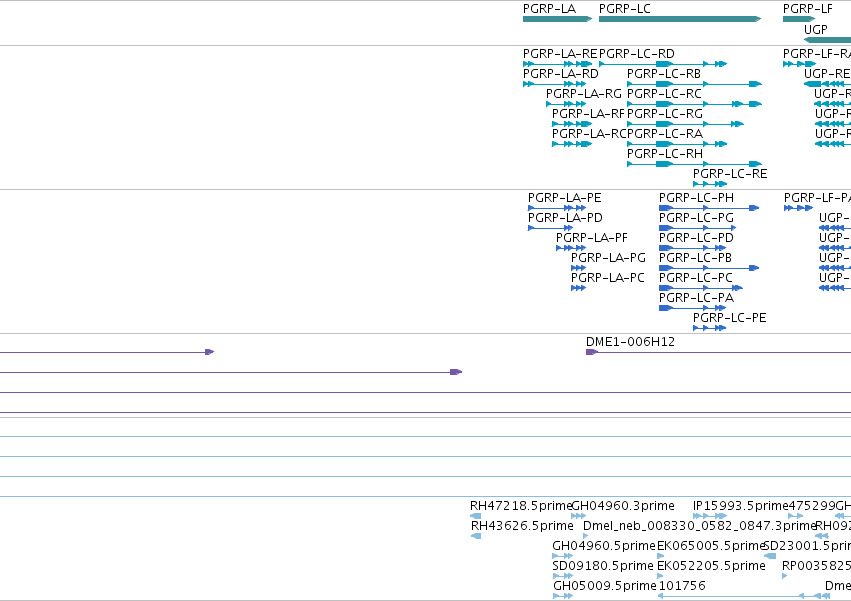Click the PGRP-LC gene bar
The image size is (851, 601).
click(680, 19)
